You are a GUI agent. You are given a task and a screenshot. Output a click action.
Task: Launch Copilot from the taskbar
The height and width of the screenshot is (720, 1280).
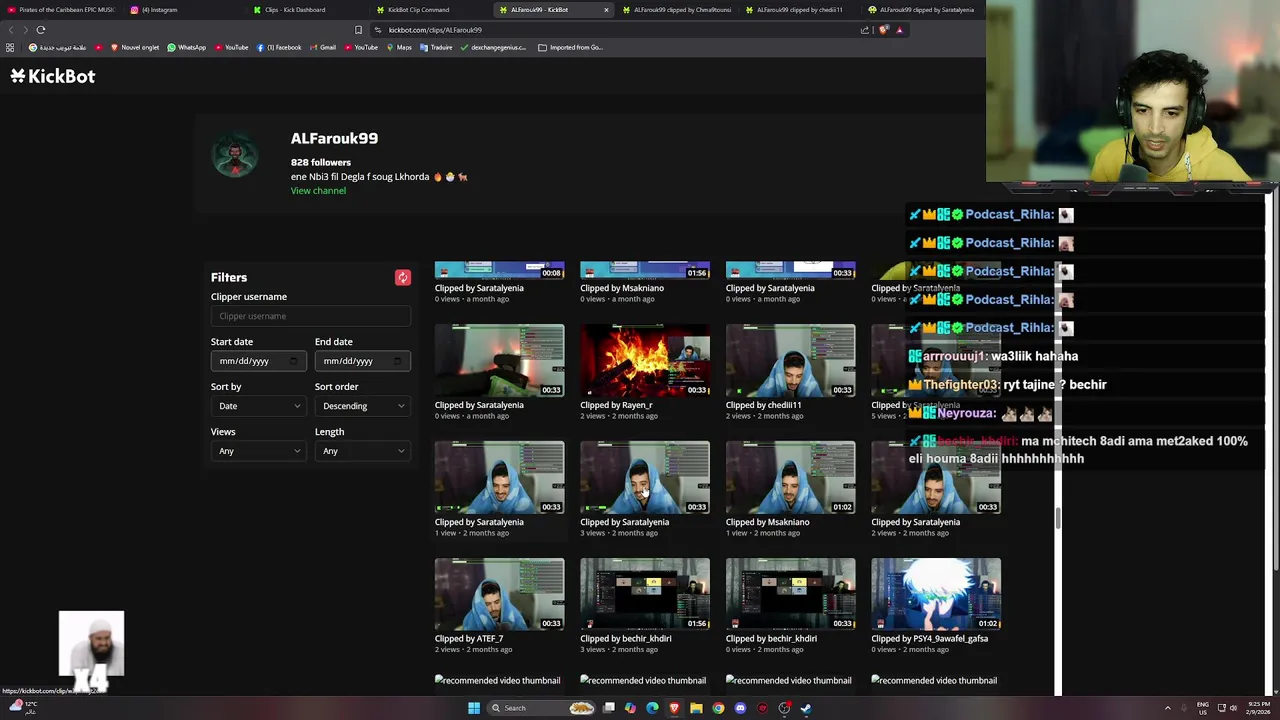click(x=630, y=708)
